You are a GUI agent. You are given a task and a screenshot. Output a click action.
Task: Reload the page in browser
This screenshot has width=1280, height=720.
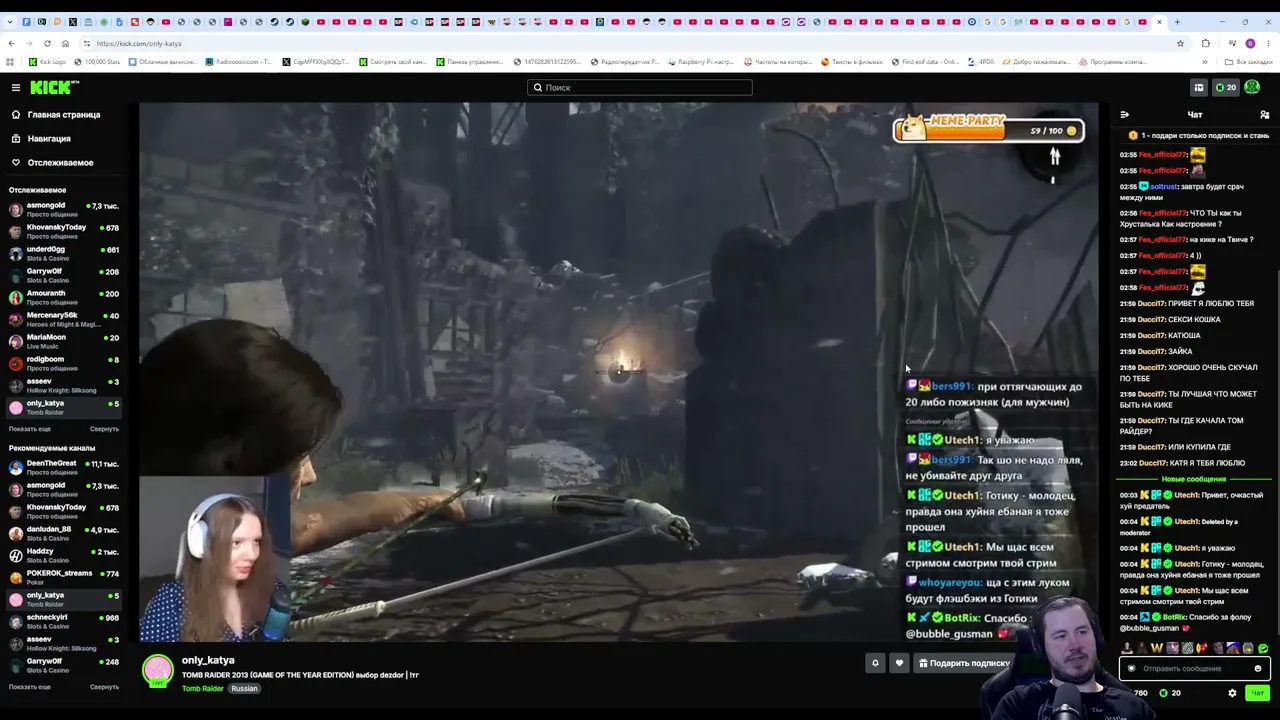click(x=47, y=44)
